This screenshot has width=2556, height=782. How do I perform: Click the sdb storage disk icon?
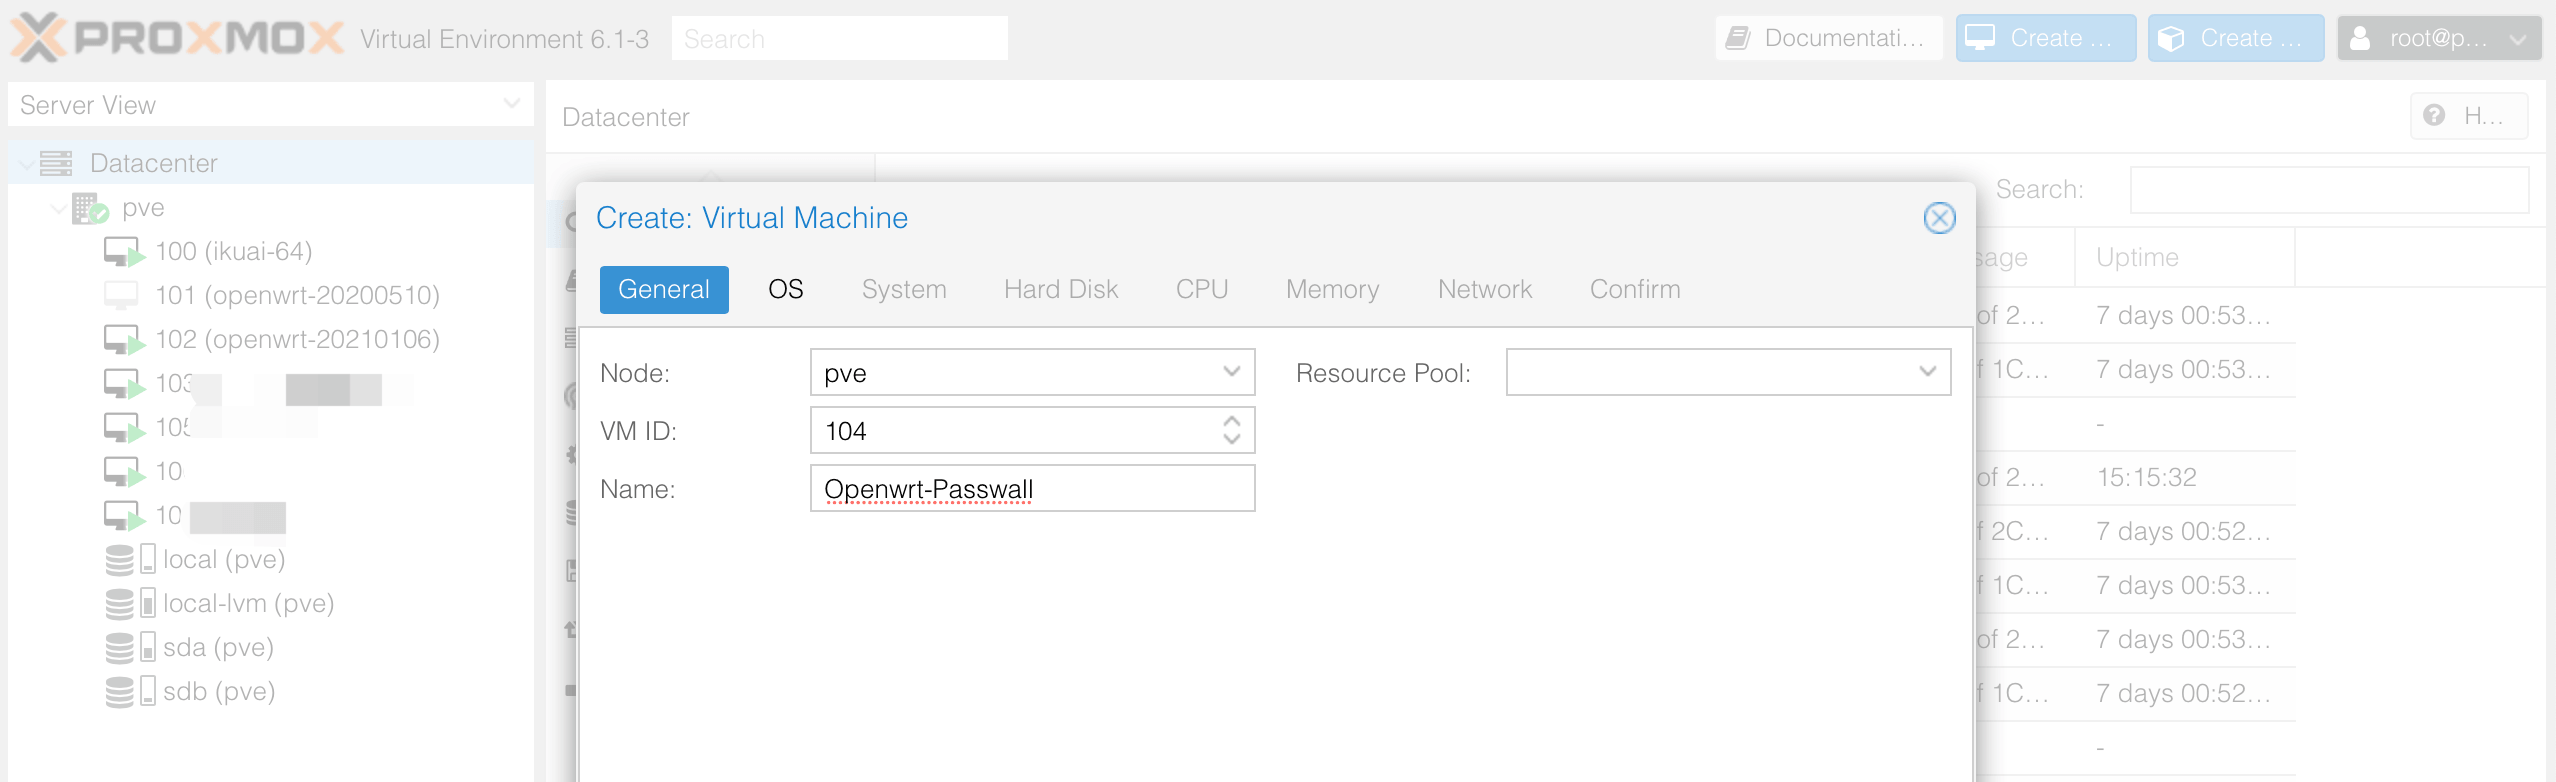130,691
